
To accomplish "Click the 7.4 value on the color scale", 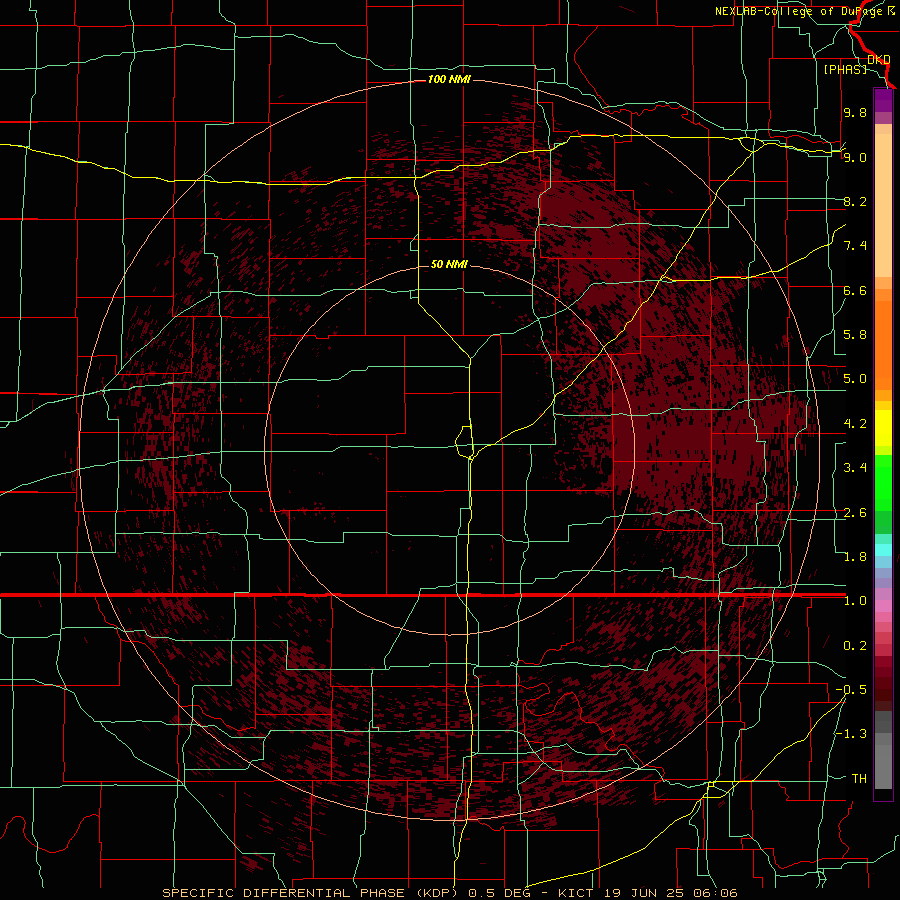I will pos(855,246).
